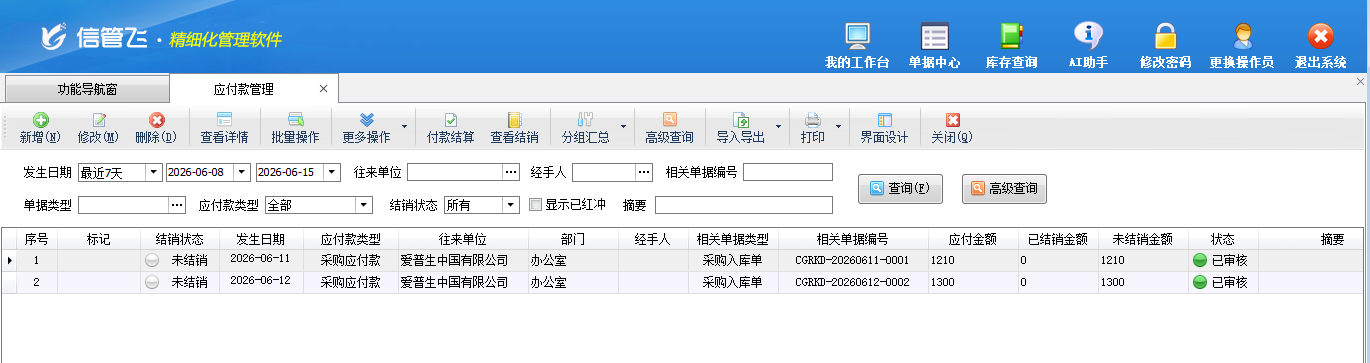Toggle 显示已红冲 checkbox
The height and width of the screenshot is (363, 1370).
[x=536, y=205]
